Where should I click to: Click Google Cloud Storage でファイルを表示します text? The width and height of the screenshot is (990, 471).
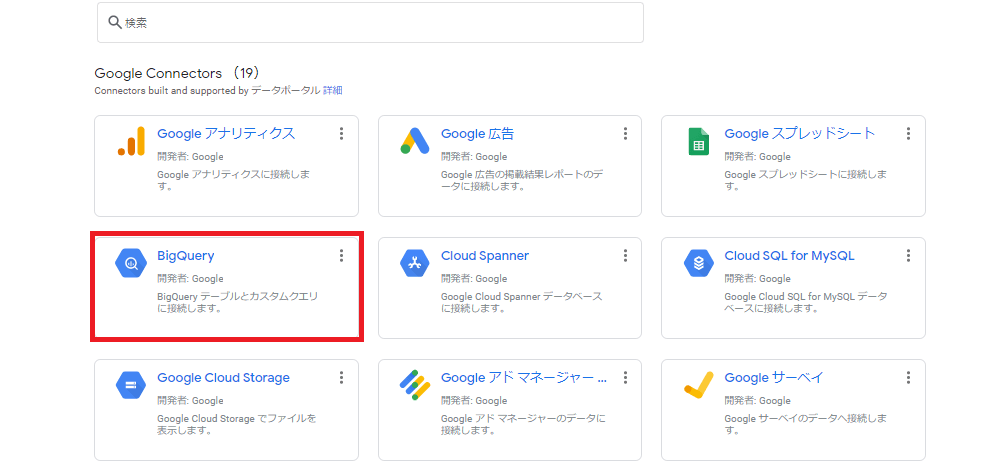pyautogui.click(x=237, y=424)
